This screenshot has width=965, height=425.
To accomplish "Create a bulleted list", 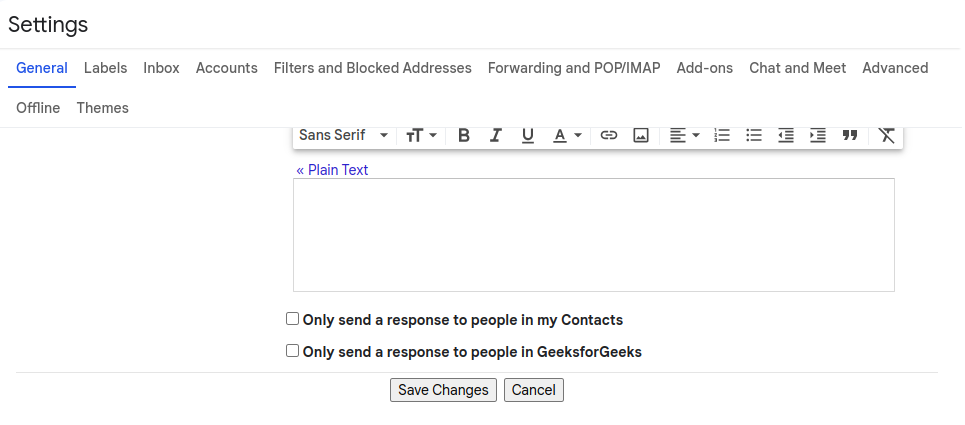I will pos(754,136).
